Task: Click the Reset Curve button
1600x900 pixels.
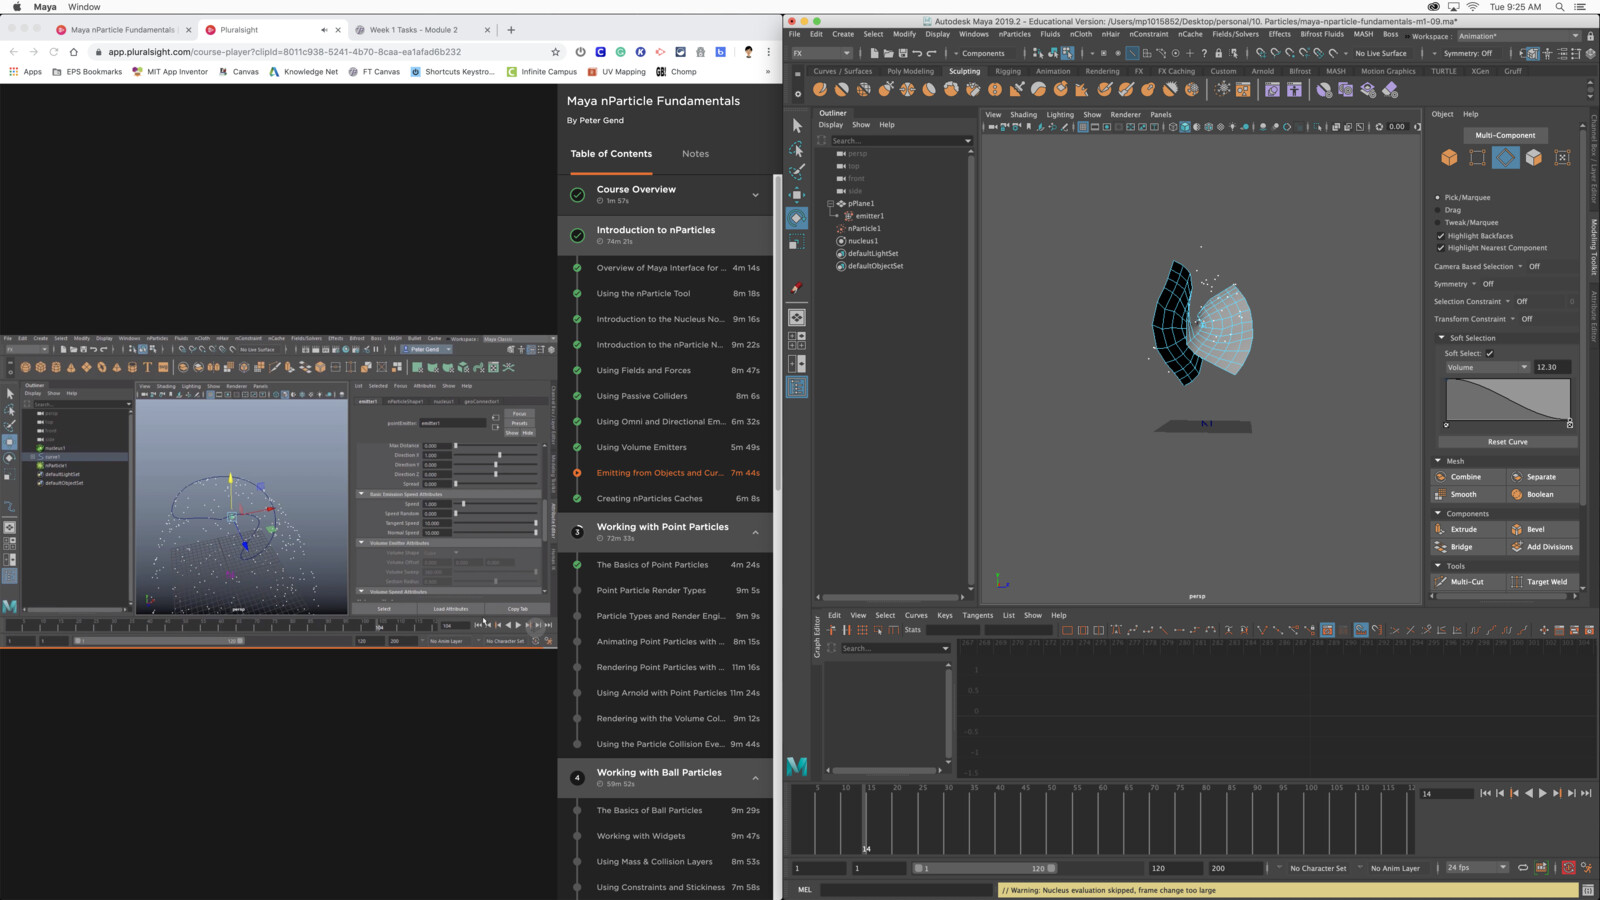Action: point(1507,442)
